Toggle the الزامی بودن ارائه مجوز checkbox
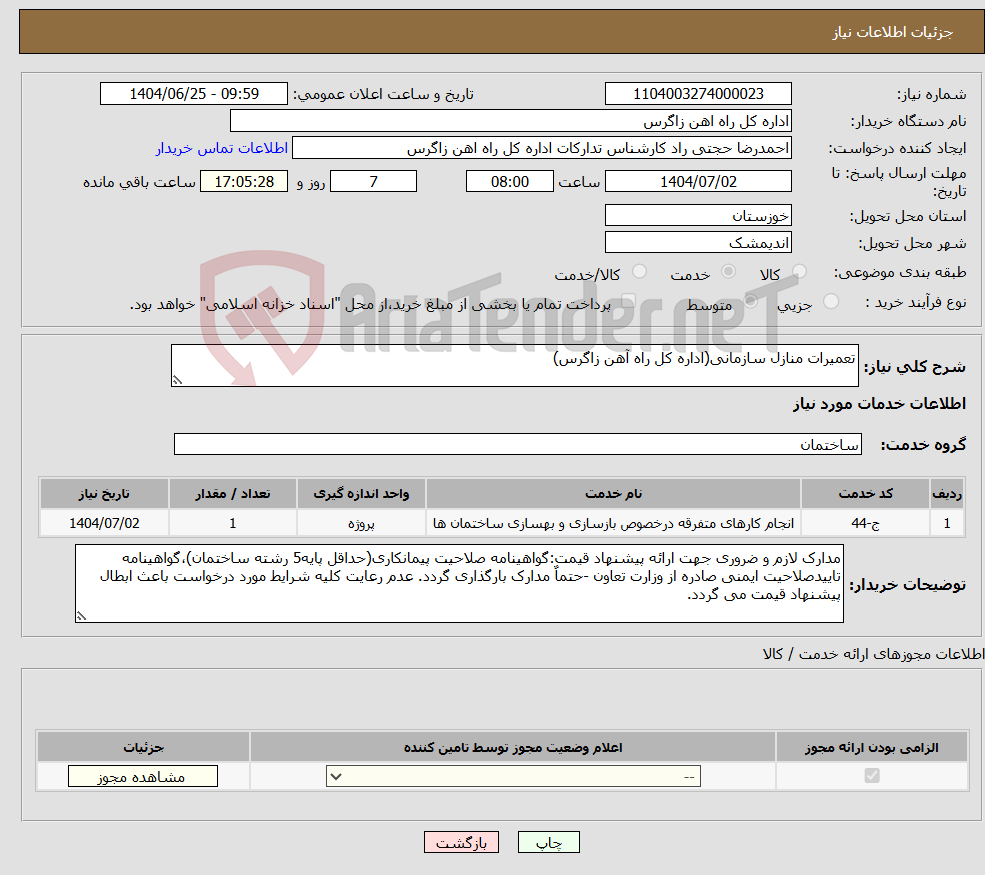The image size is (985, 875). tap(873, 775)
